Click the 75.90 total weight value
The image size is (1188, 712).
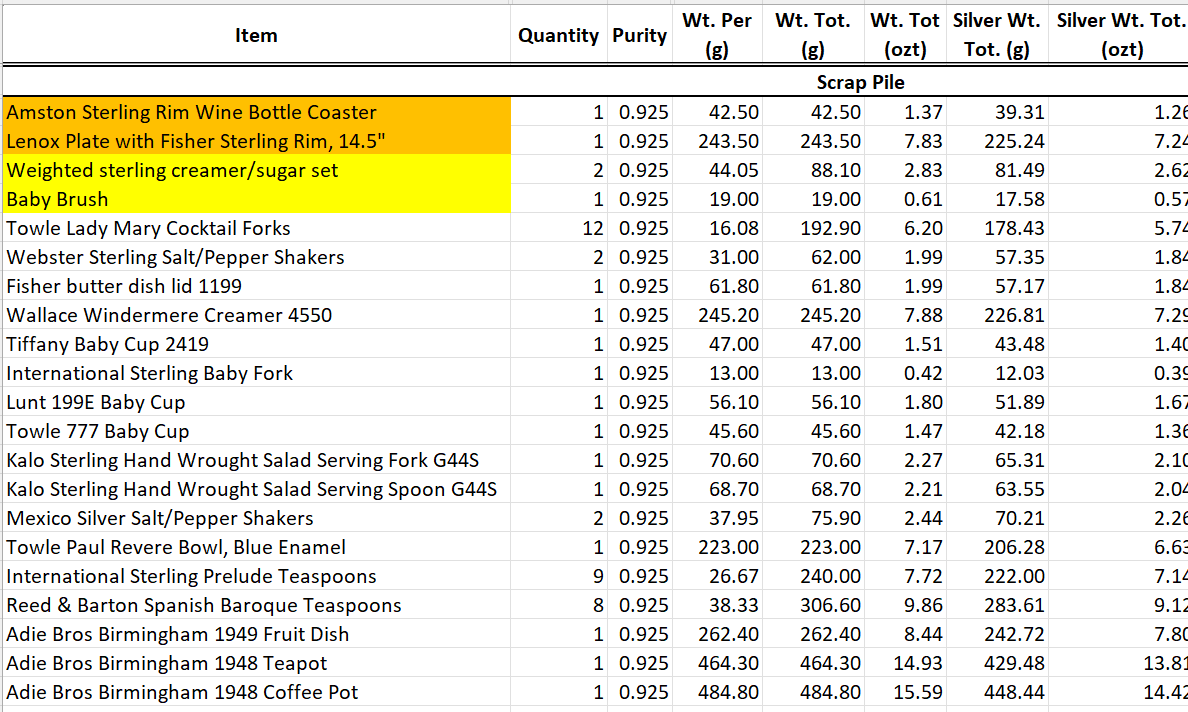click(836, 518)
